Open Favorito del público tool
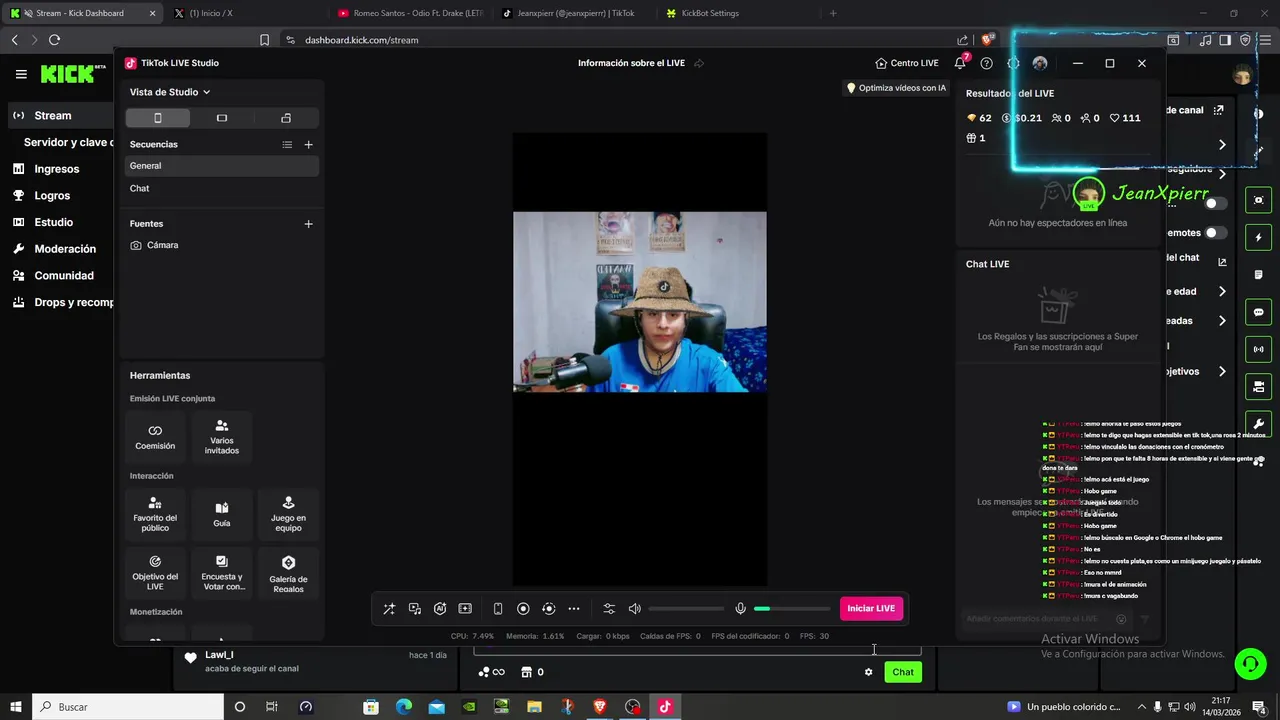This screenshot has width=1280, height=720. click(155, 514)
